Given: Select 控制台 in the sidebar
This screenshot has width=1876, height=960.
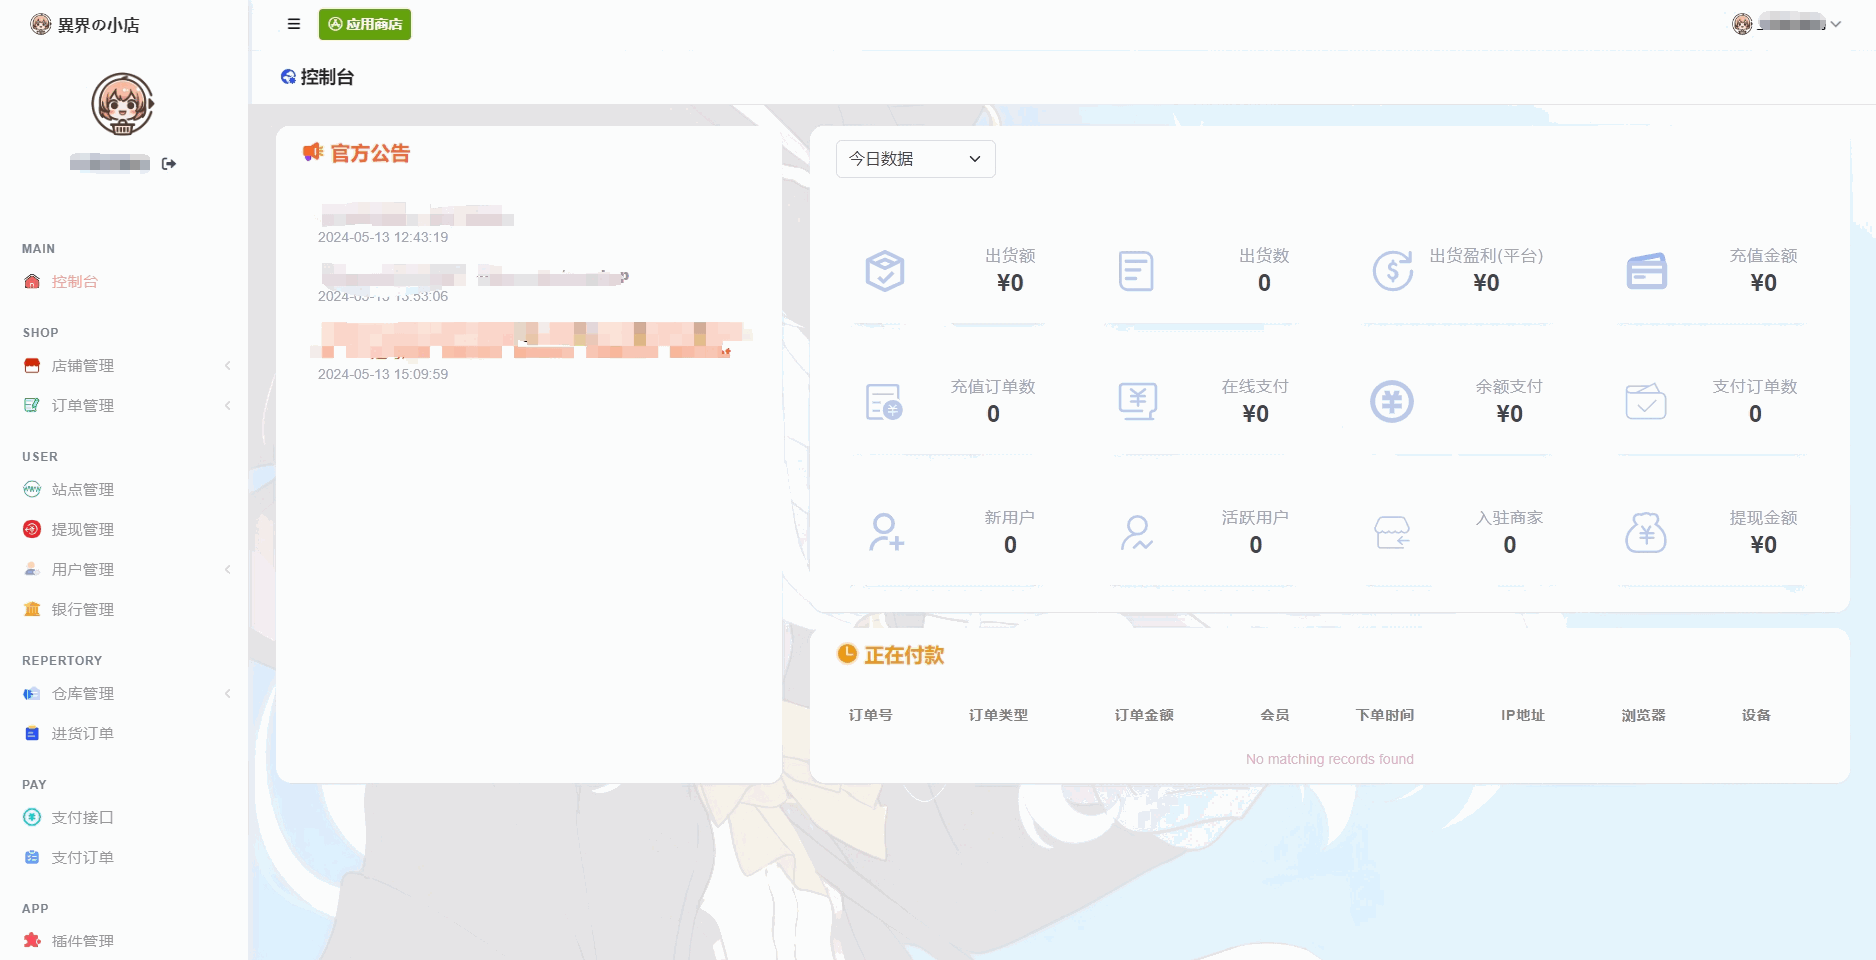Looking at the screenshot, I should click(75, 282).
